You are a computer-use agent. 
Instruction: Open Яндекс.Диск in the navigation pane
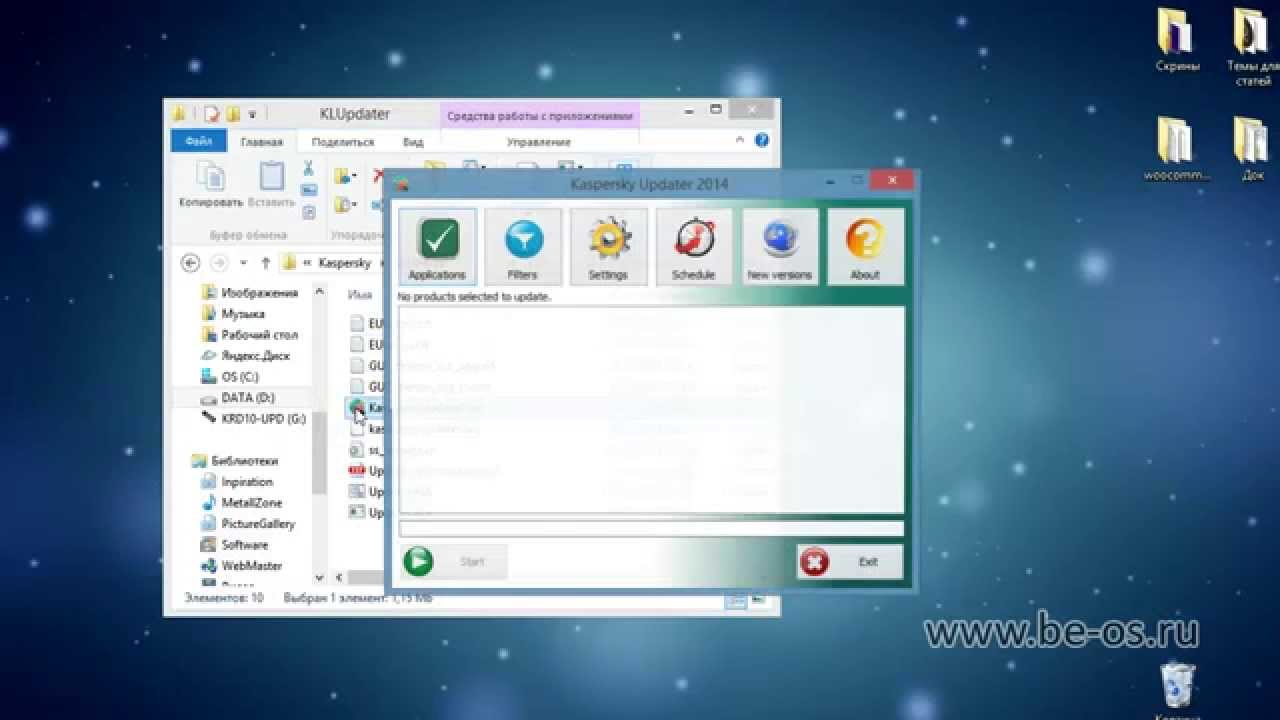pyautogui.click(x=248, y=356)
